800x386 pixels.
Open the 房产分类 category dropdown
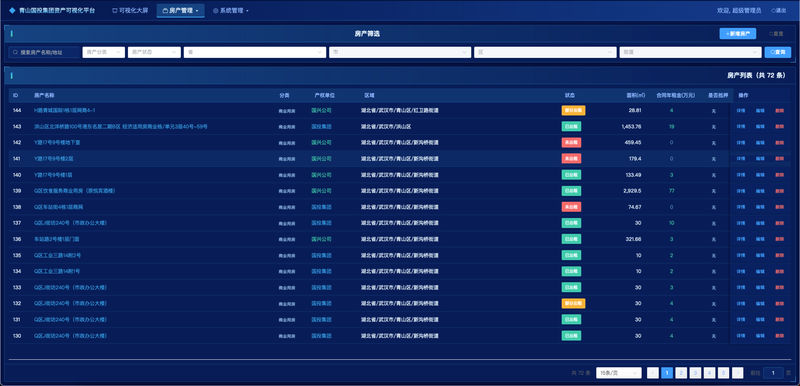pyautogui.click(x=104, y=53)
